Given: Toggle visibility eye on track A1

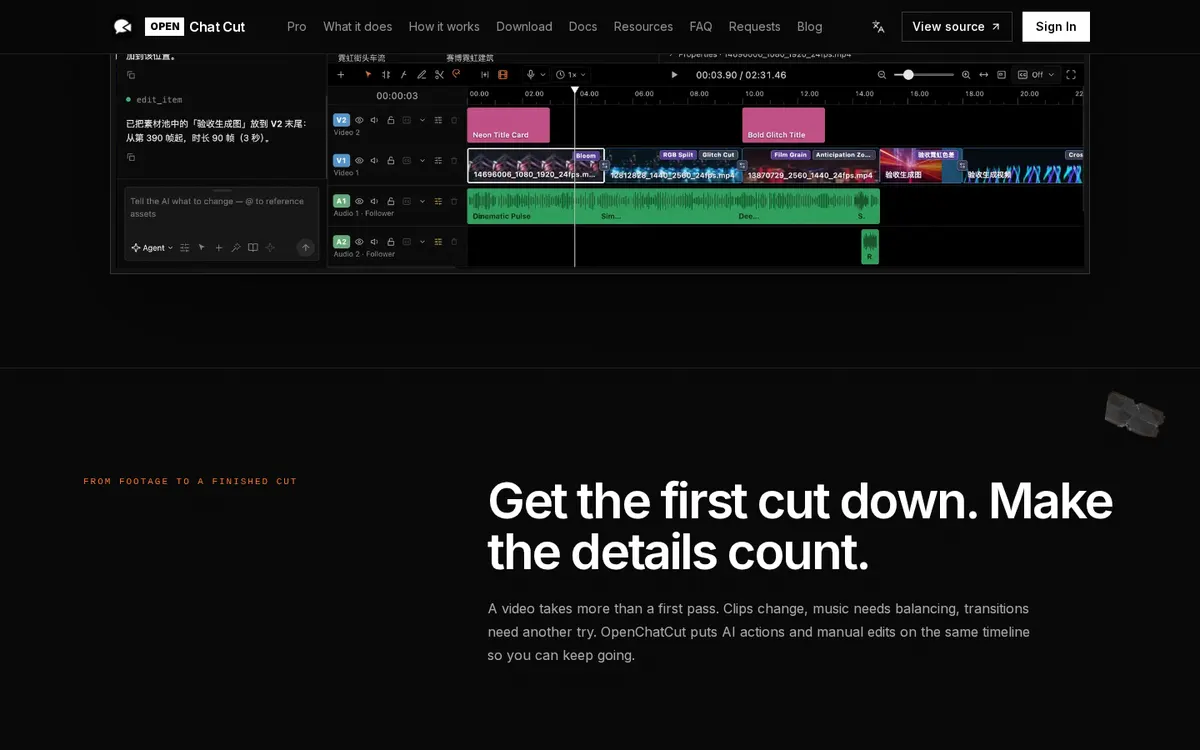Looking at the screenshot, I should 359,201.
